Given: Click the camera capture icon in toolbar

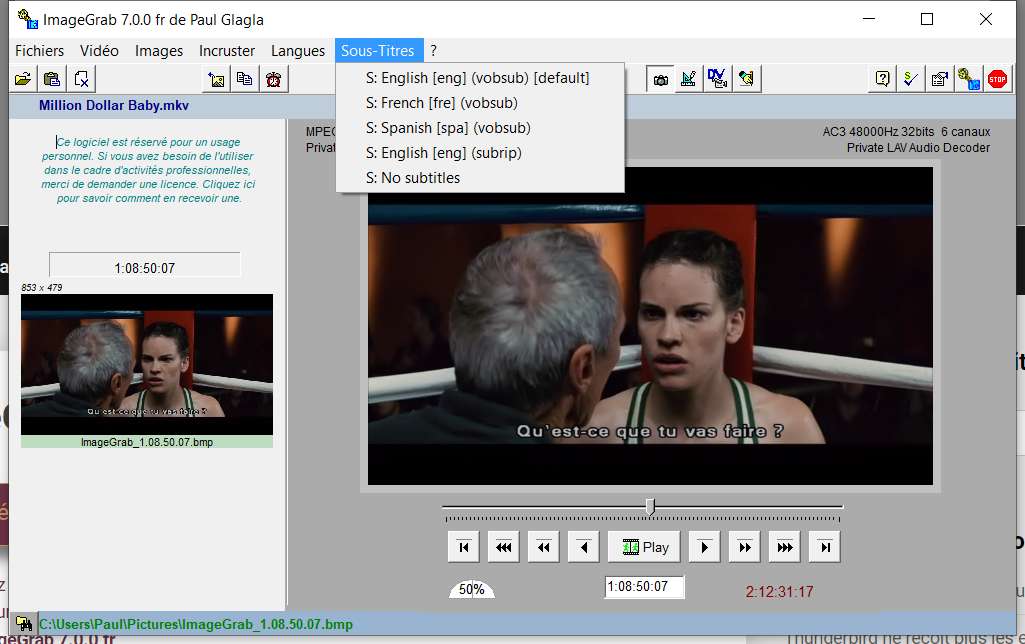Looking at the screenshot, I should point(659,79).
